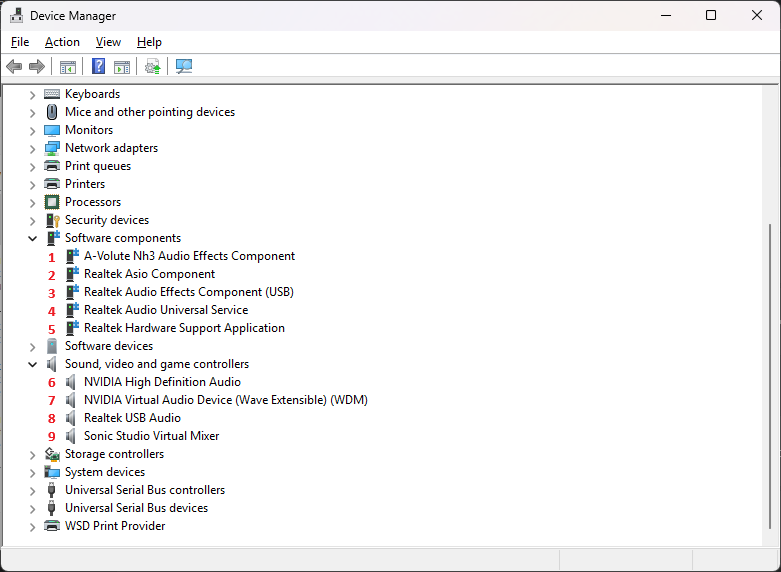781x572 pixels.
Task: Open the View menu
Action: coord(108,42)
